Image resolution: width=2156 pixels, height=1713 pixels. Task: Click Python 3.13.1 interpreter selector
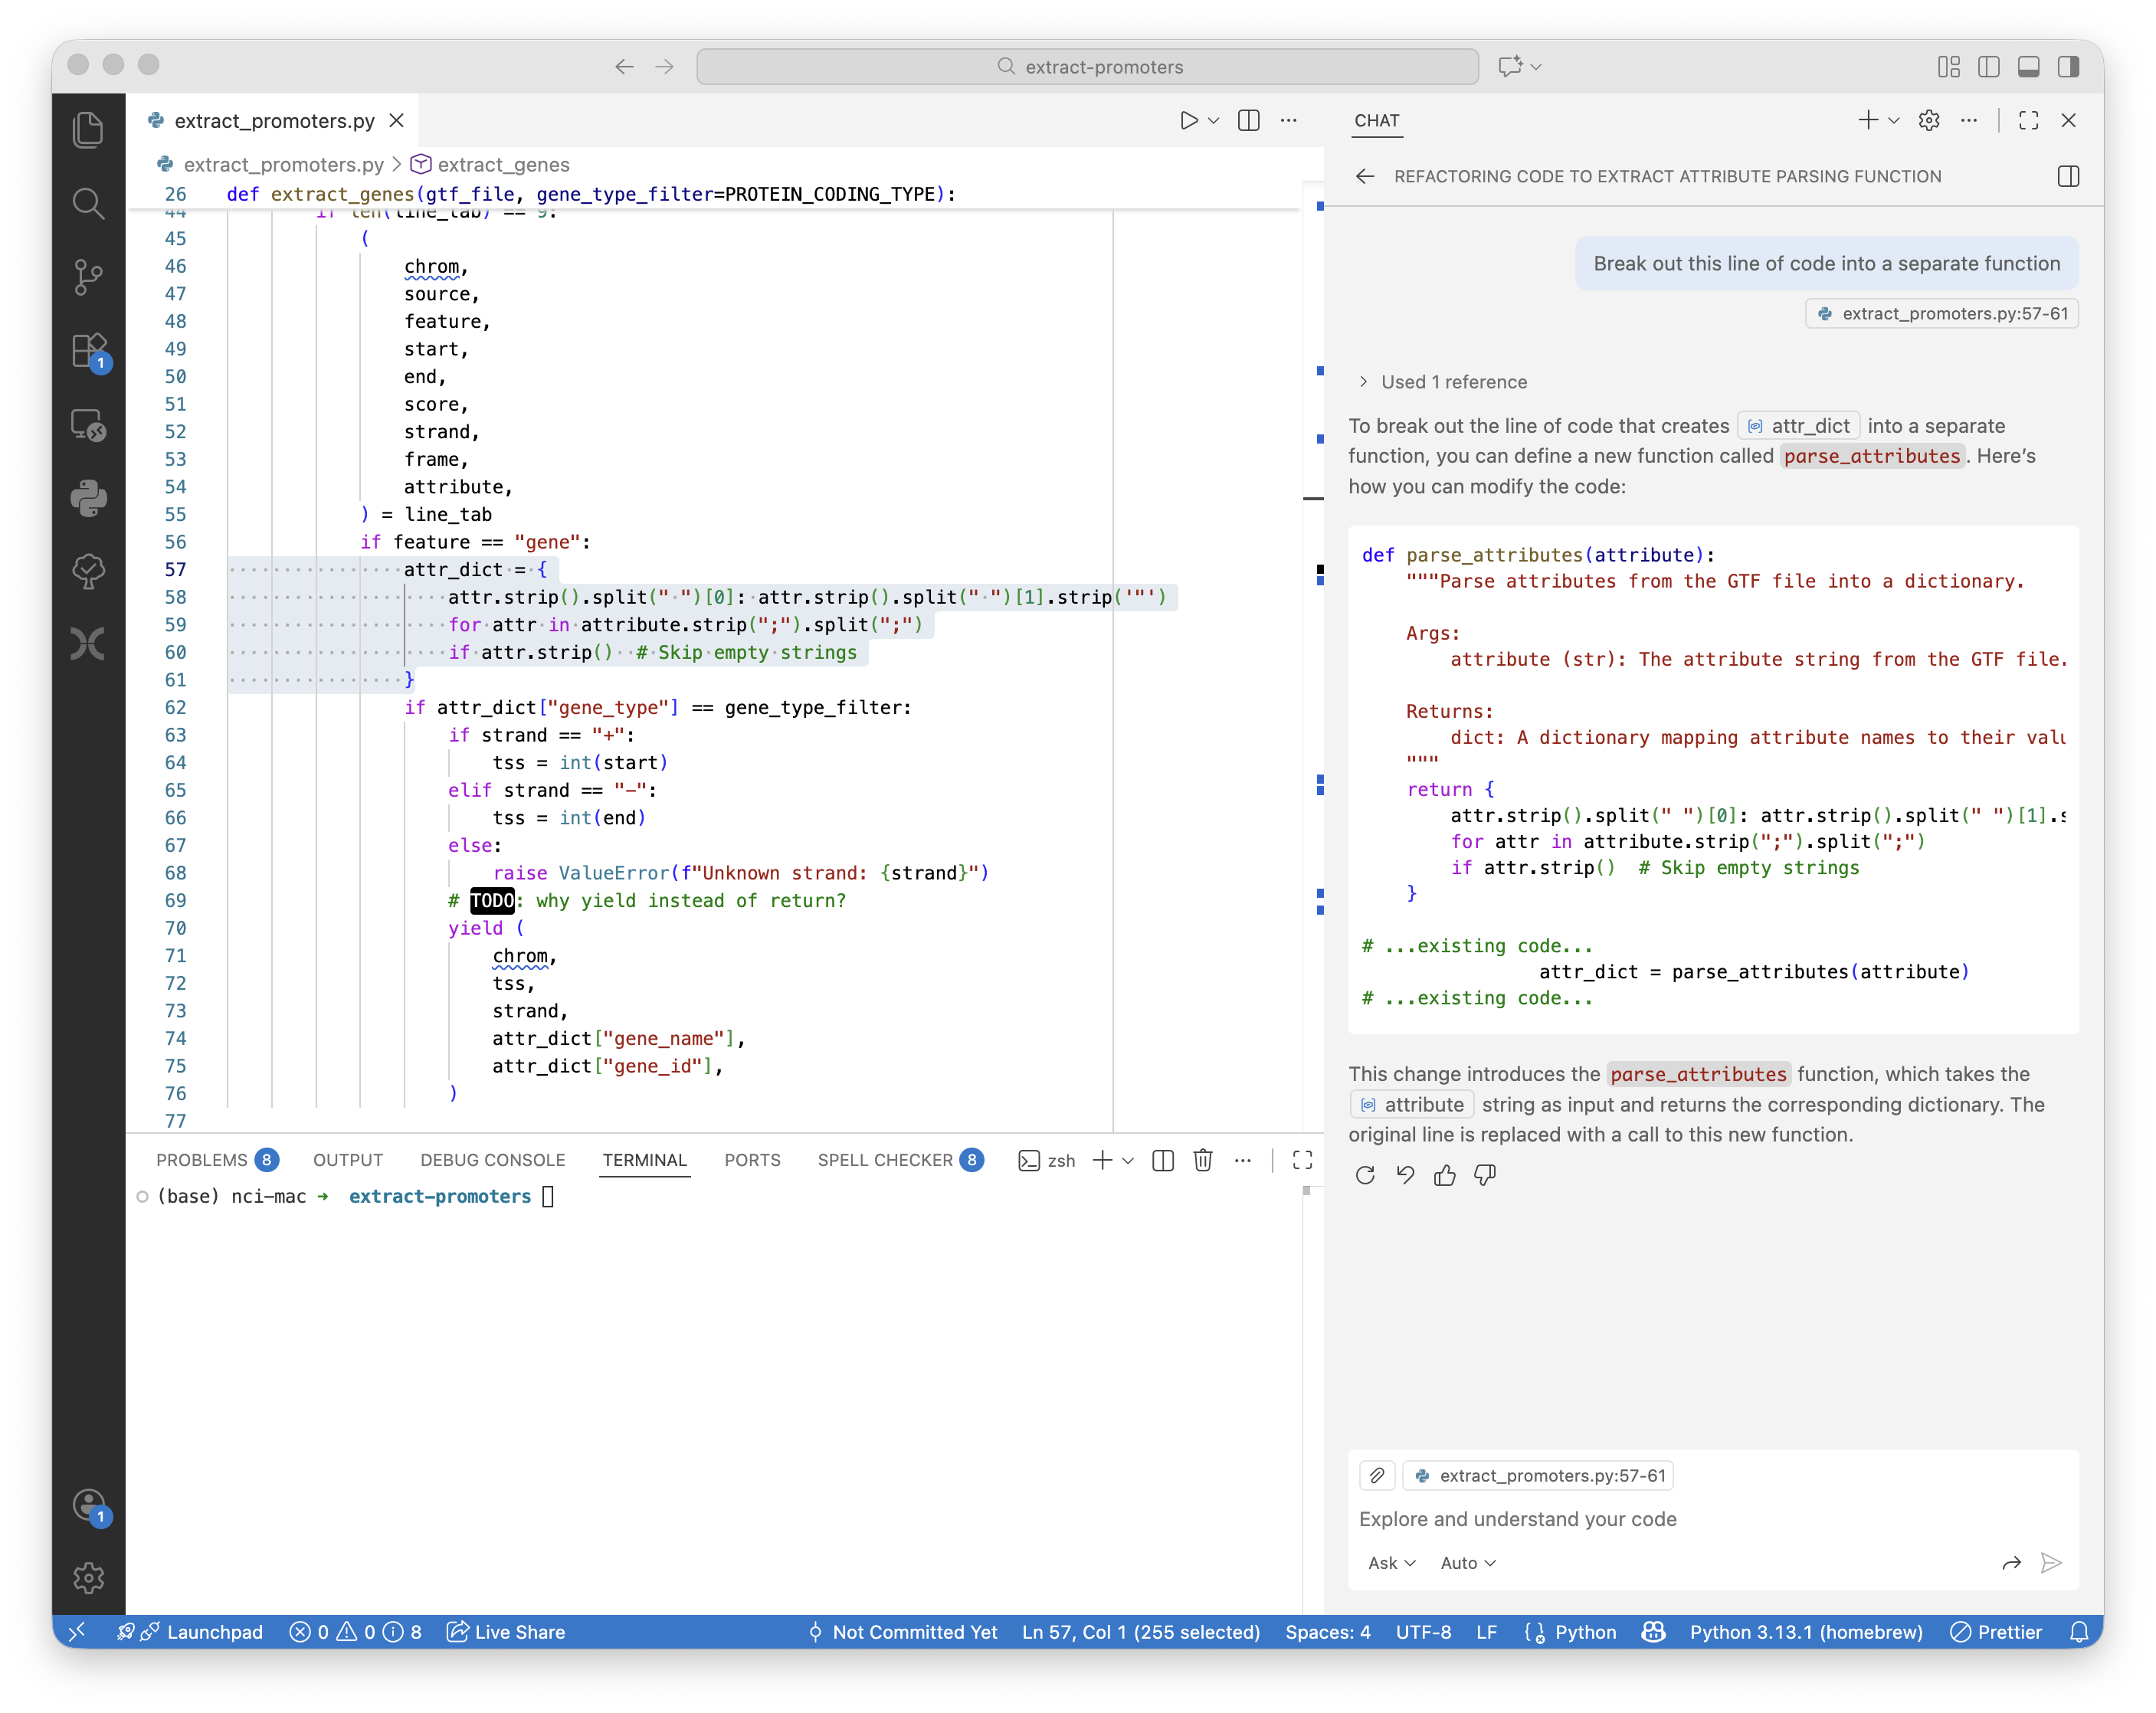pyautogui.click(x=1805, y=1632)
